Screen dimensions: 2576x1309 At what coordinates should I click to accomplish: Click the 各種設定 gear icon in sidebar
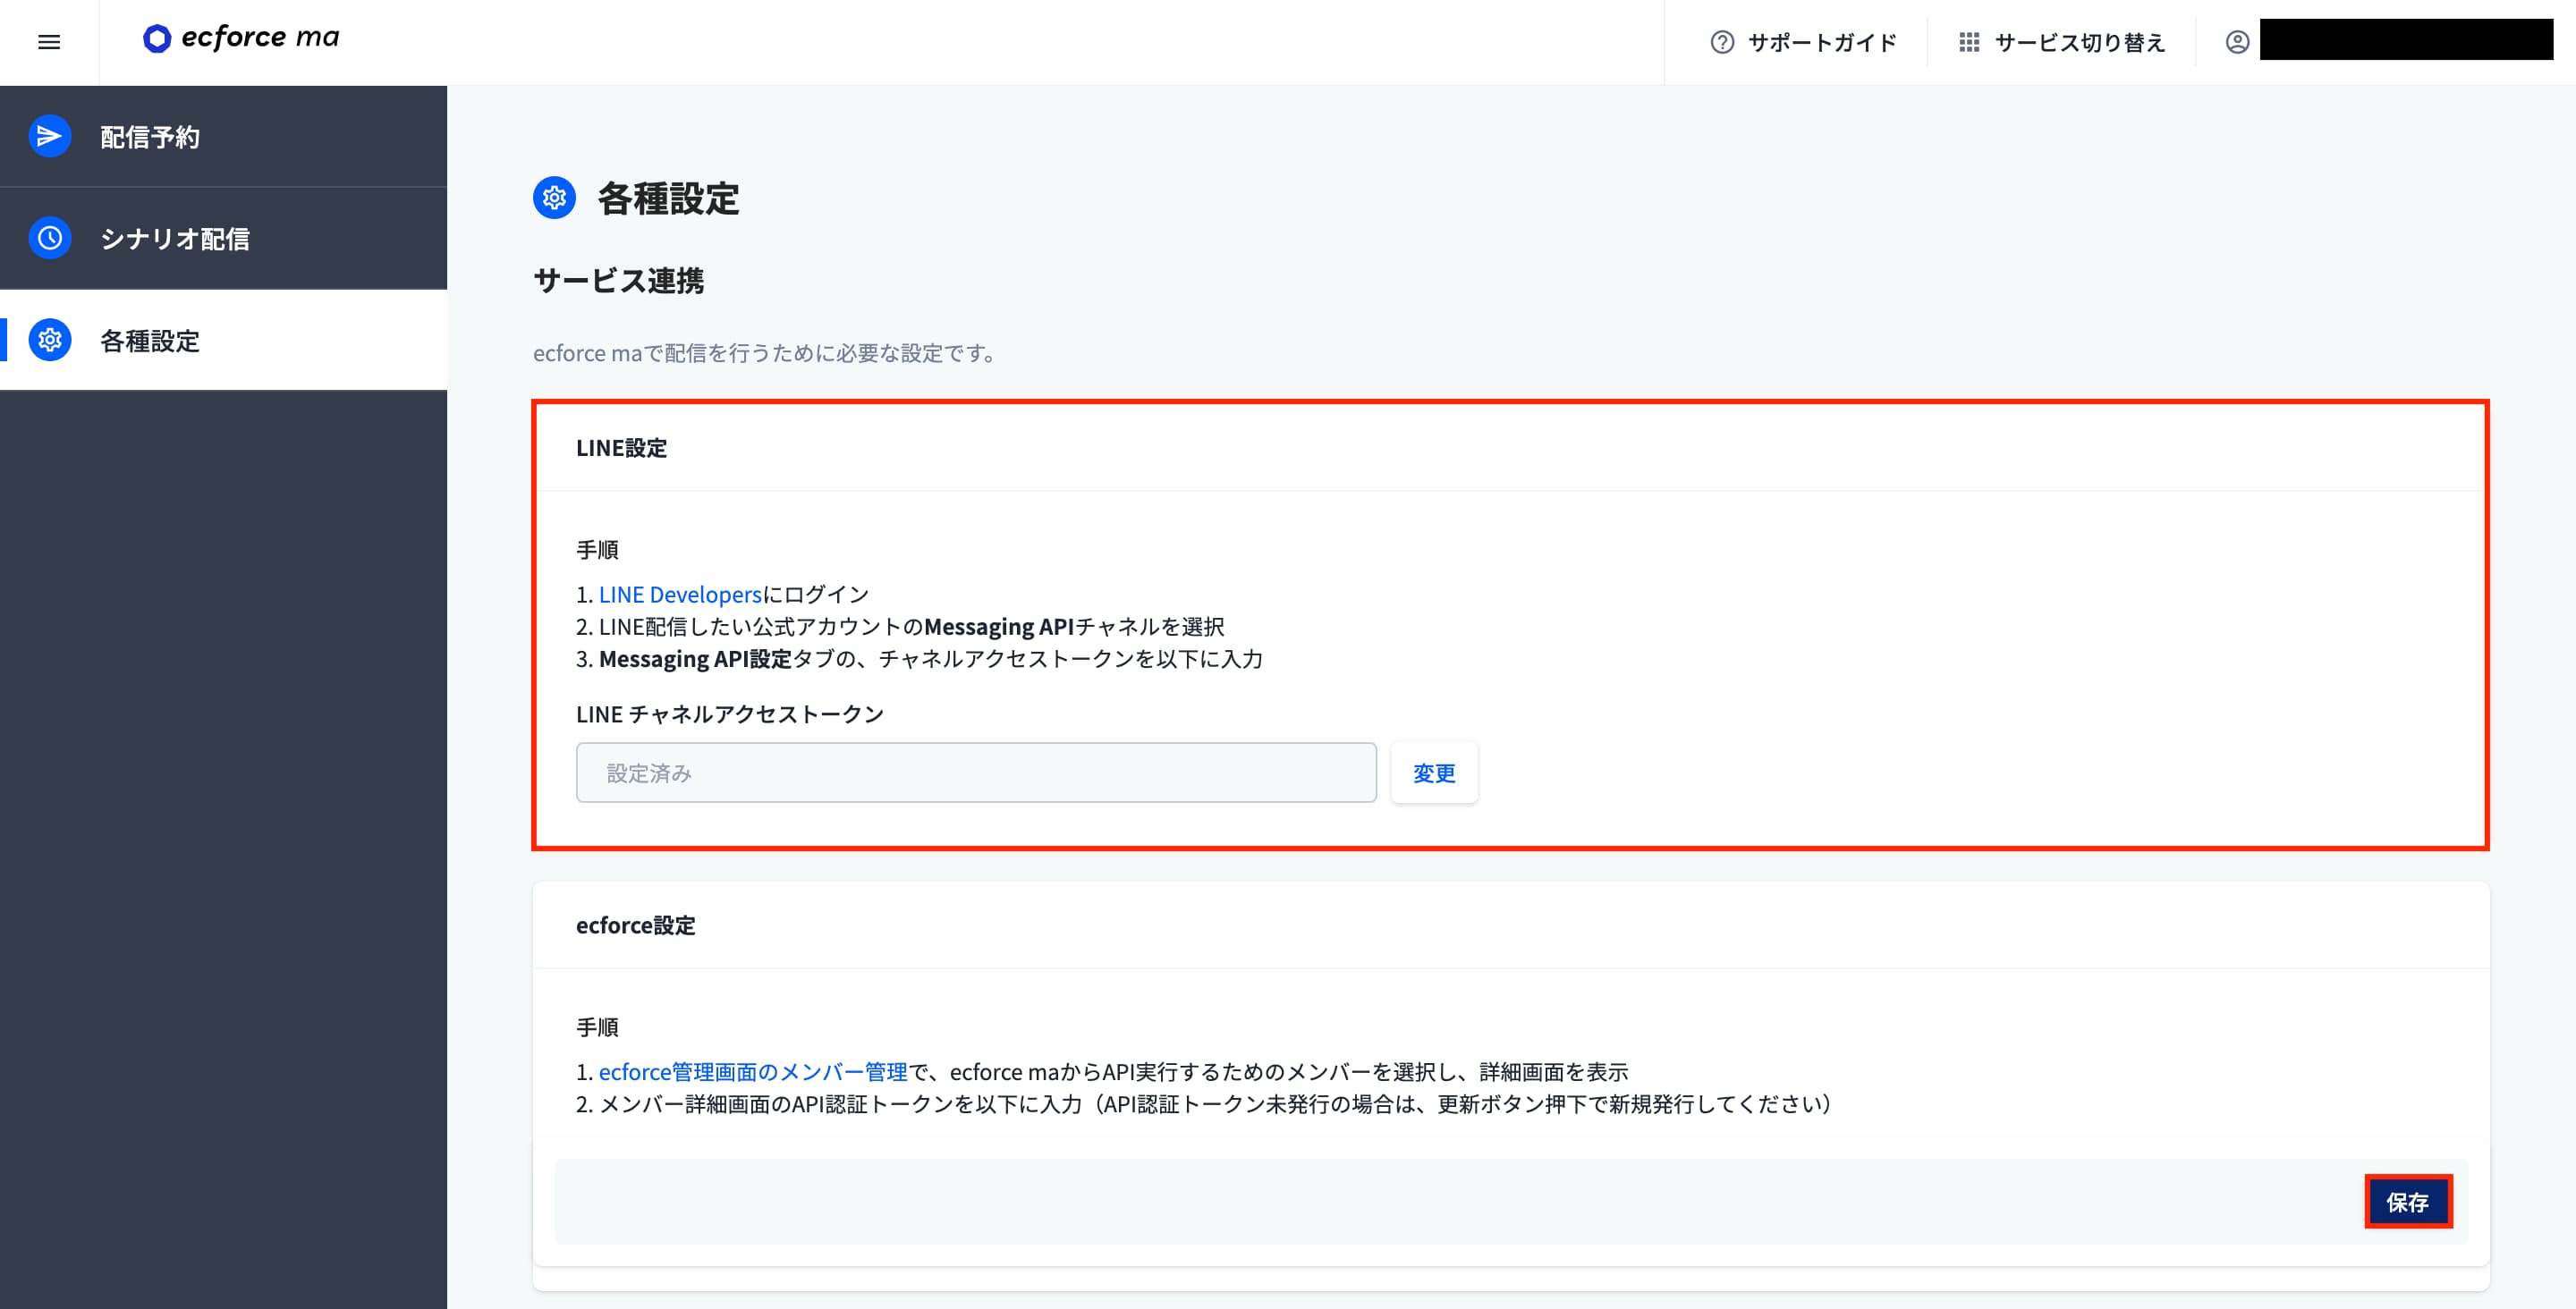[48, 340]
